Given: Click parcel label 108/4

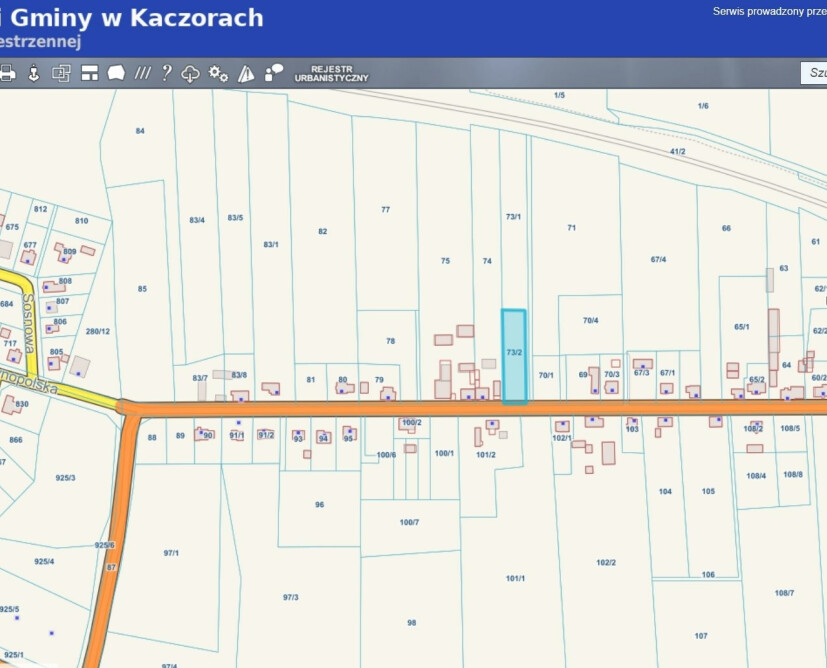Looking at the screenshot, I should pos(756,476).
